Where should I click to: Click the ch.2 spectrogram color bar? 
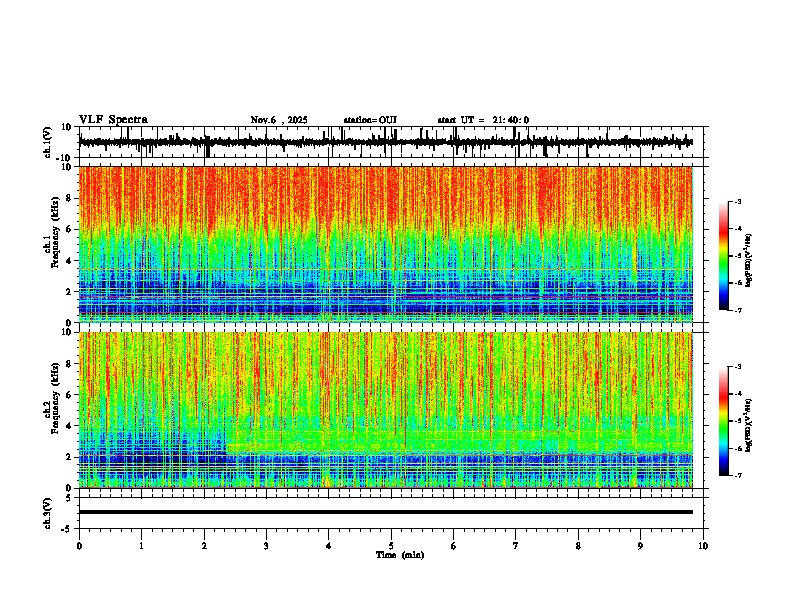(x=723, y=421)
